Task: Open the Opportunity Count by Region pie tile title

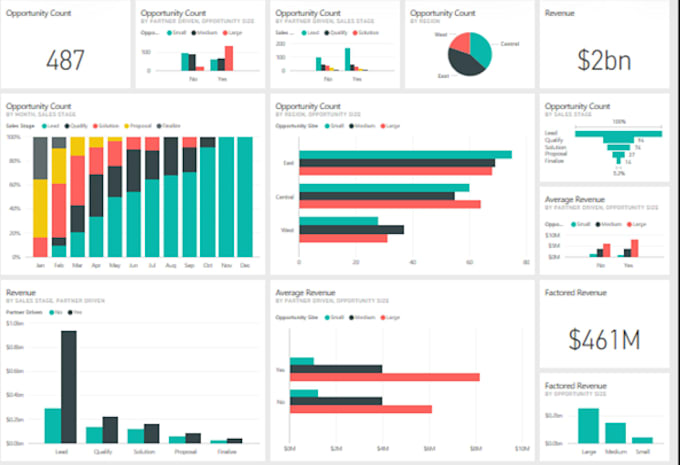Action: point(443,13)
